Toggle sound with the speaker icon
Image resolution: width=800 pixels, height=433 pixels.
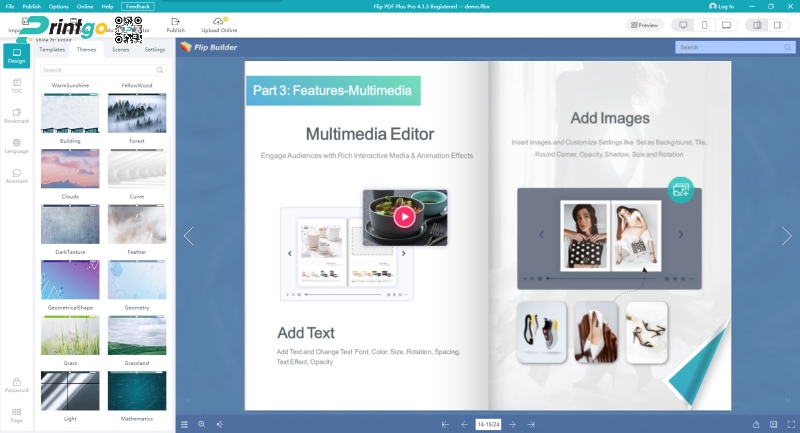coord(219,424)
